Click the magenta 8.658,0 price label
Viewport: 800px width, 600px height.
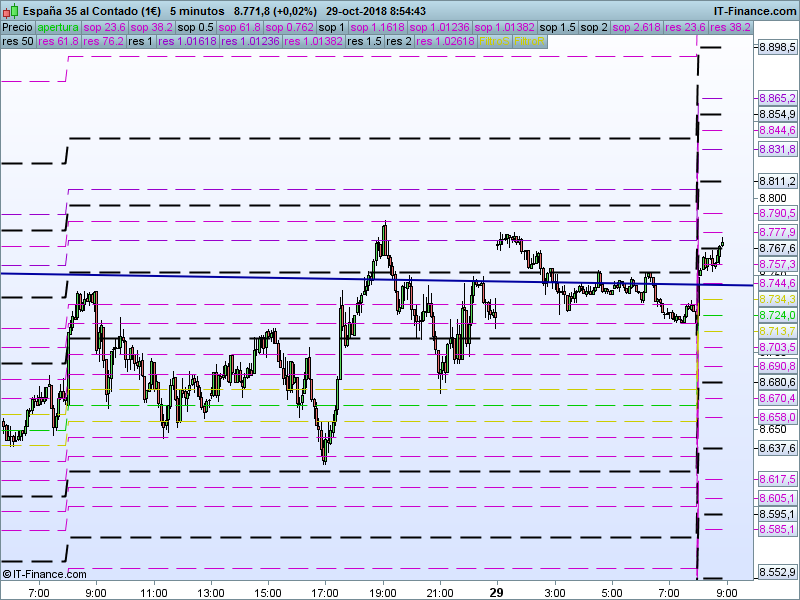click(777, 417)
